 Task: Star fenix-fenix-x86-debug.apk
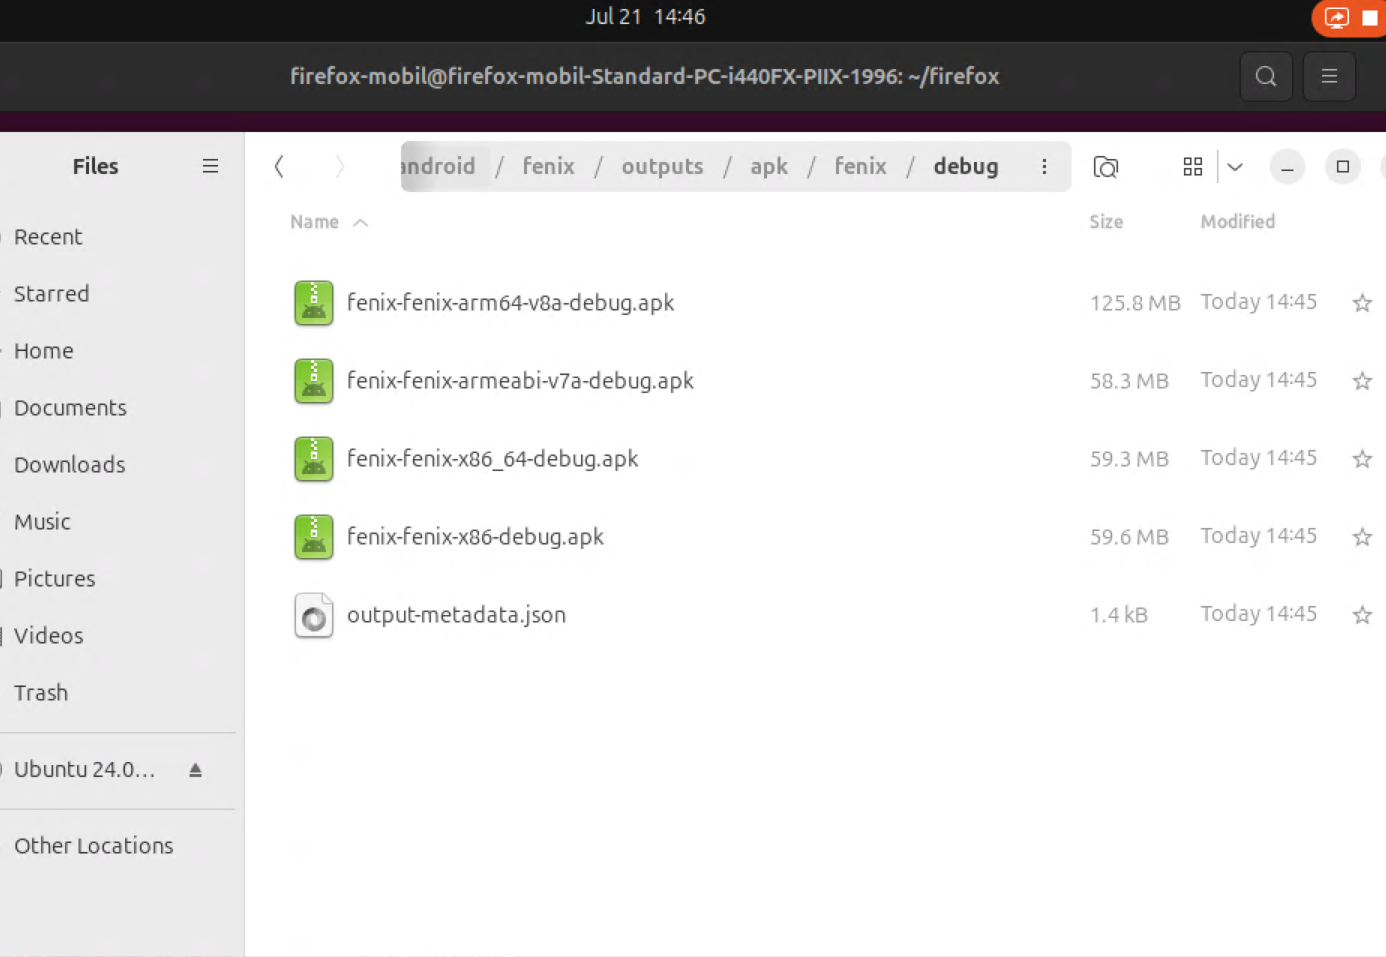(x=1362, y=537)
